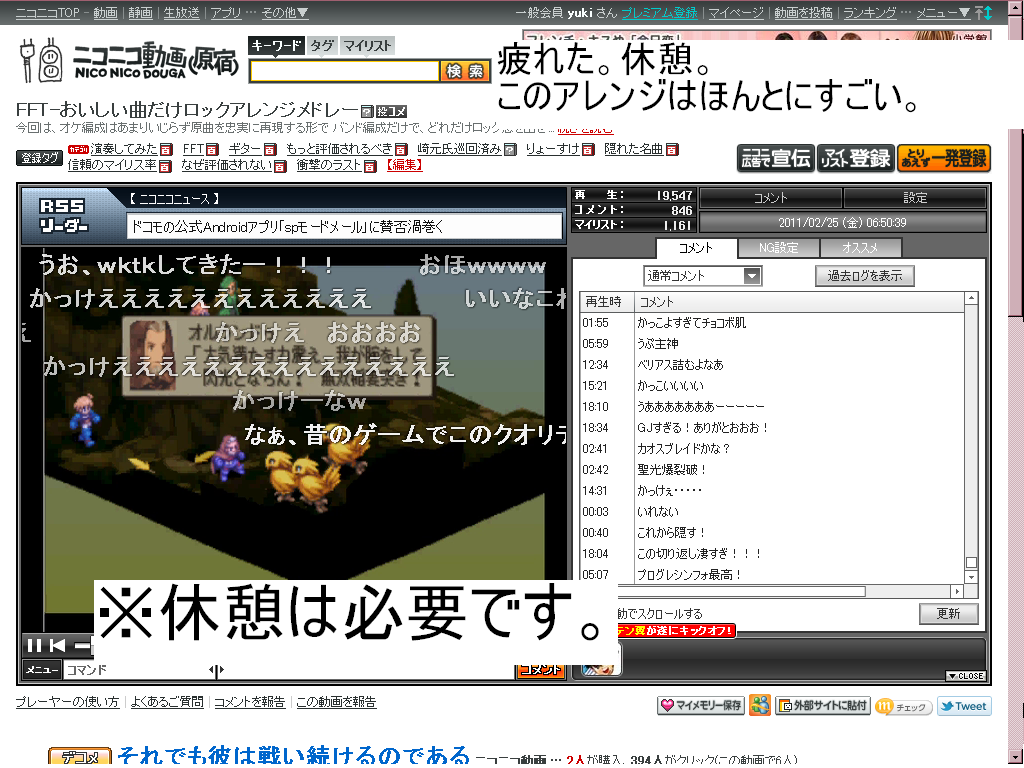Viewport: 1024px width, 768px height.
Task: Click the 過去ログを表示 button
Action: tap(864, 276)
